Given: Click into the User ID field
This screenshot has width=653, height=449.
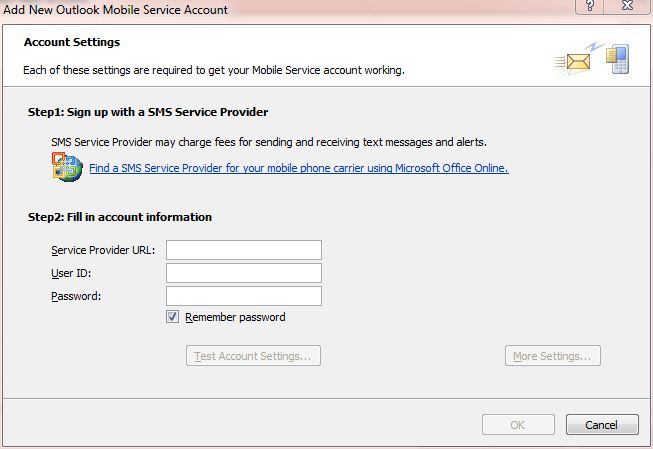Looking at the screenshot, I should (243, 273).
